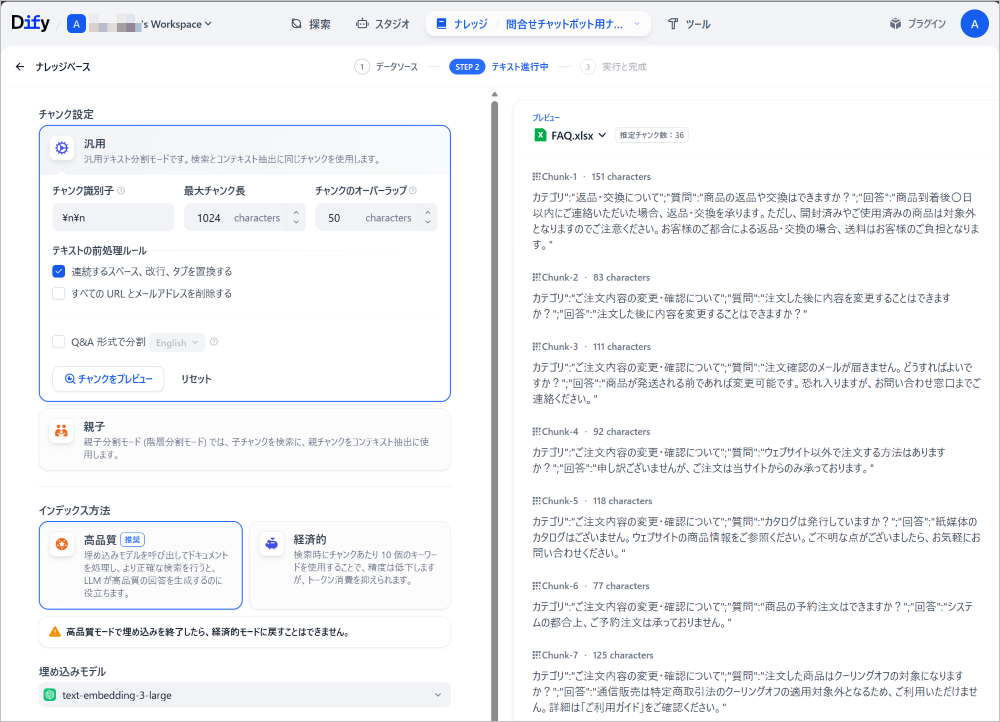Click the back arrow beside ナレッジベース
This screenshot has height=722, width=1000.
[x=20, y=67]
